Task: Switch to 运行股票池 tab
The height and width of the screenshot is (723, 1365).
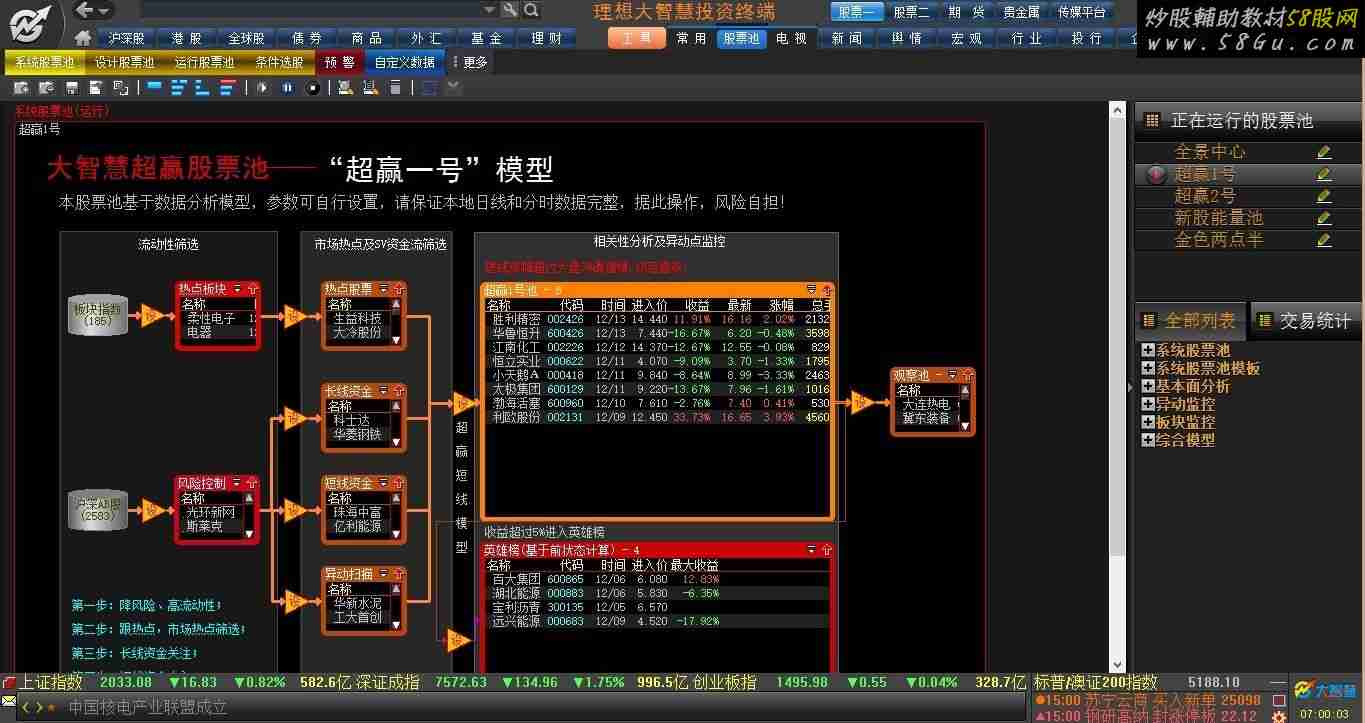Action: click(x=204, y=62)
